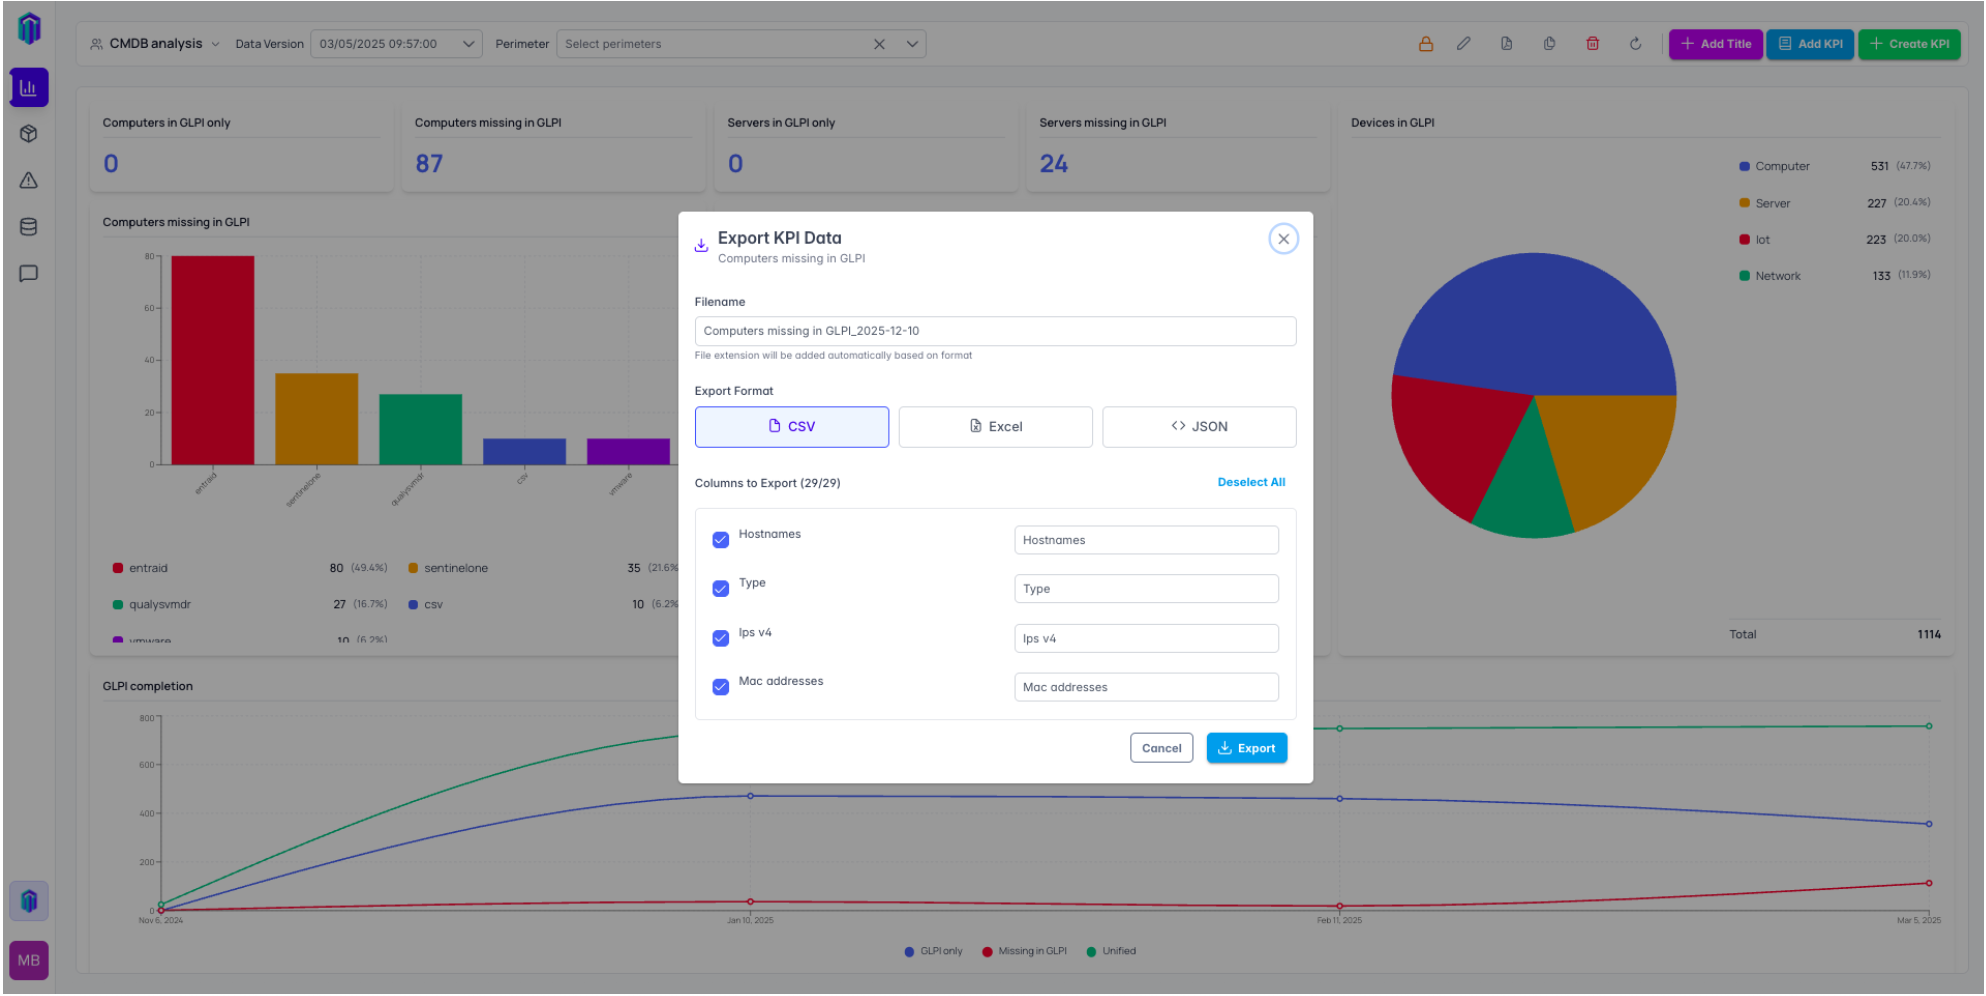Click the refresh icon in top toolbar
Image resolution: width=1986 pixels, height=996 pixels.
click(1635, 44)
